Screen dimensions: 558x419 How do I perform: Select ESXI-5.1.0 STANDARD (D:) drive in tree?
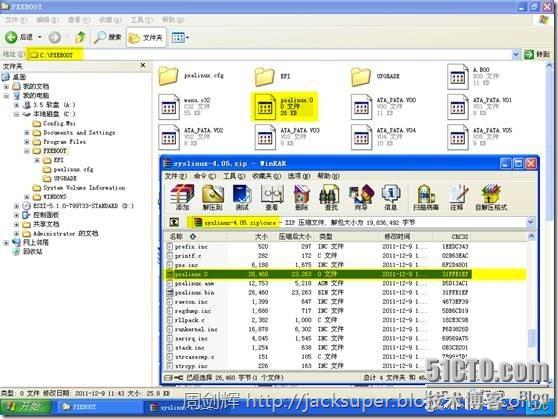83,206
